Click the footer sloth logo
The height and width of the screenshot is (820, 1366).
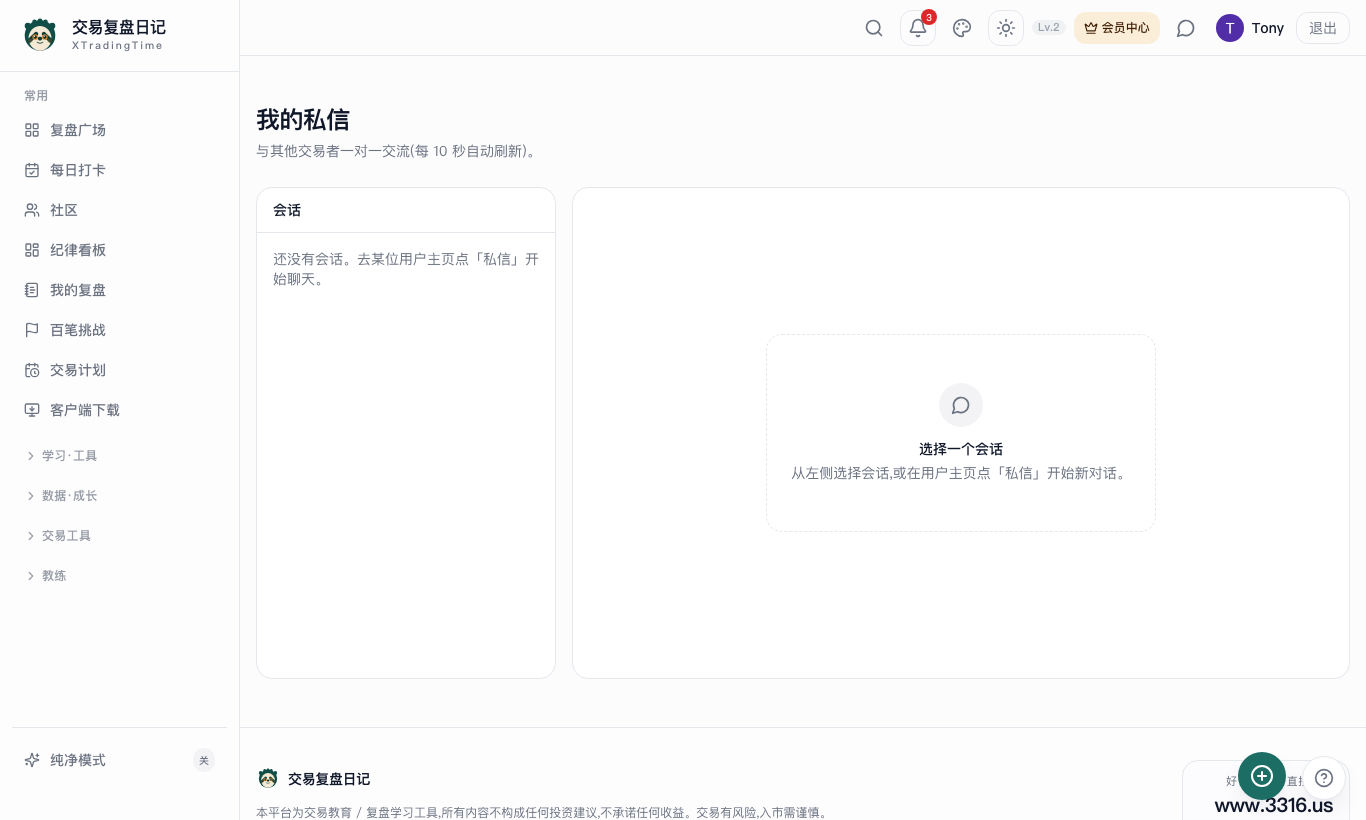pos(267,778)
